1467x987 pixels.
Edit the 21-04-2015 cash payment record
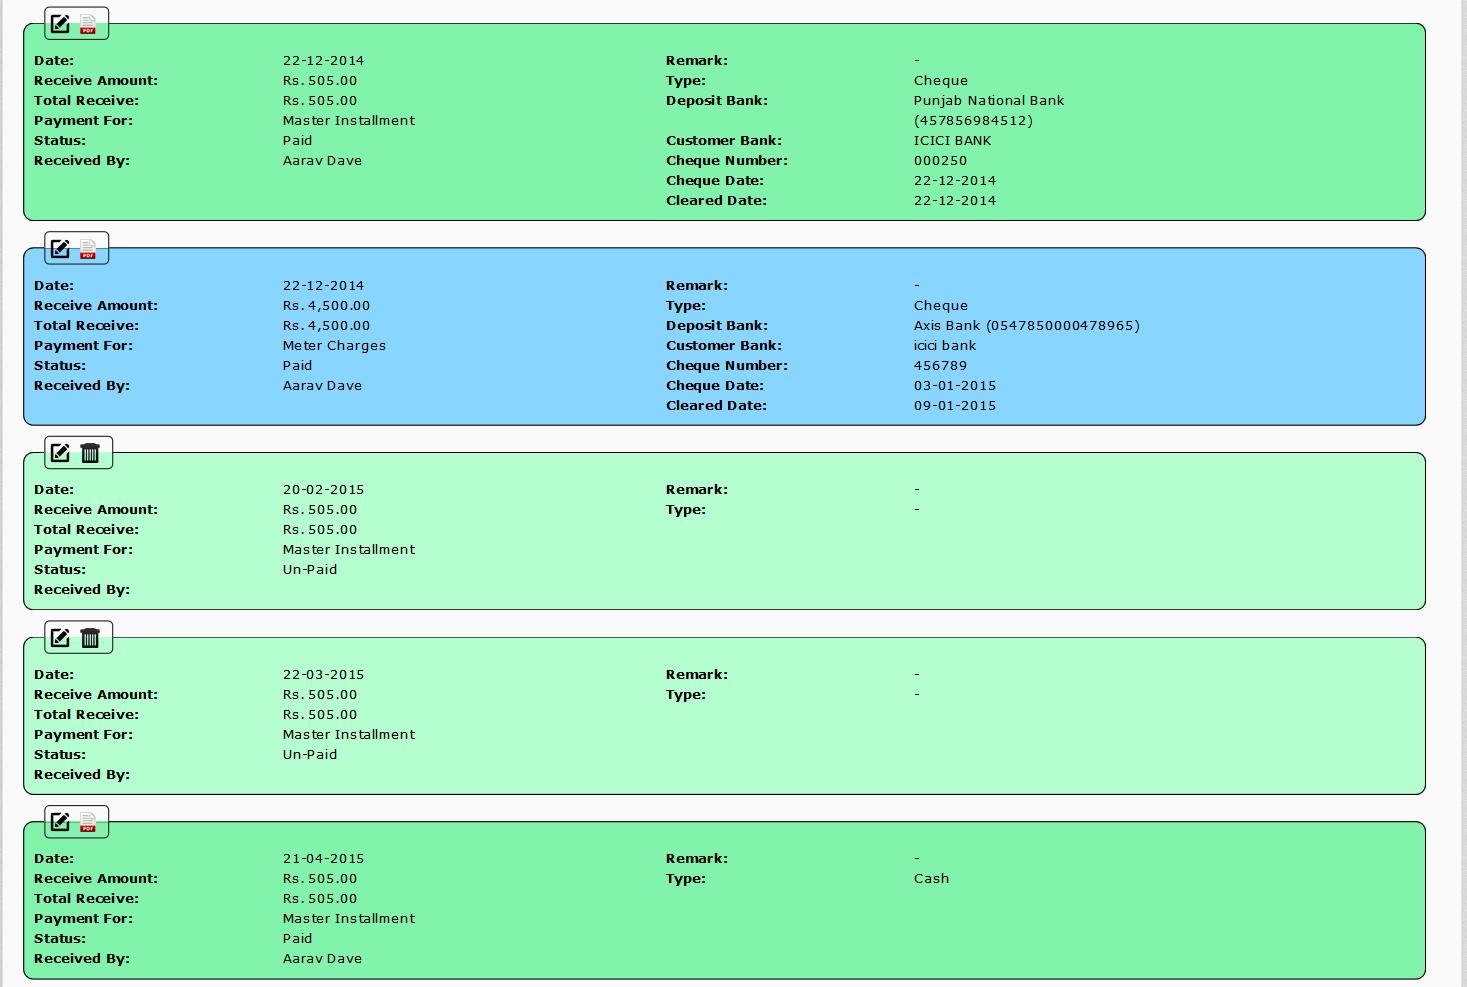click(x=60, y=822)
